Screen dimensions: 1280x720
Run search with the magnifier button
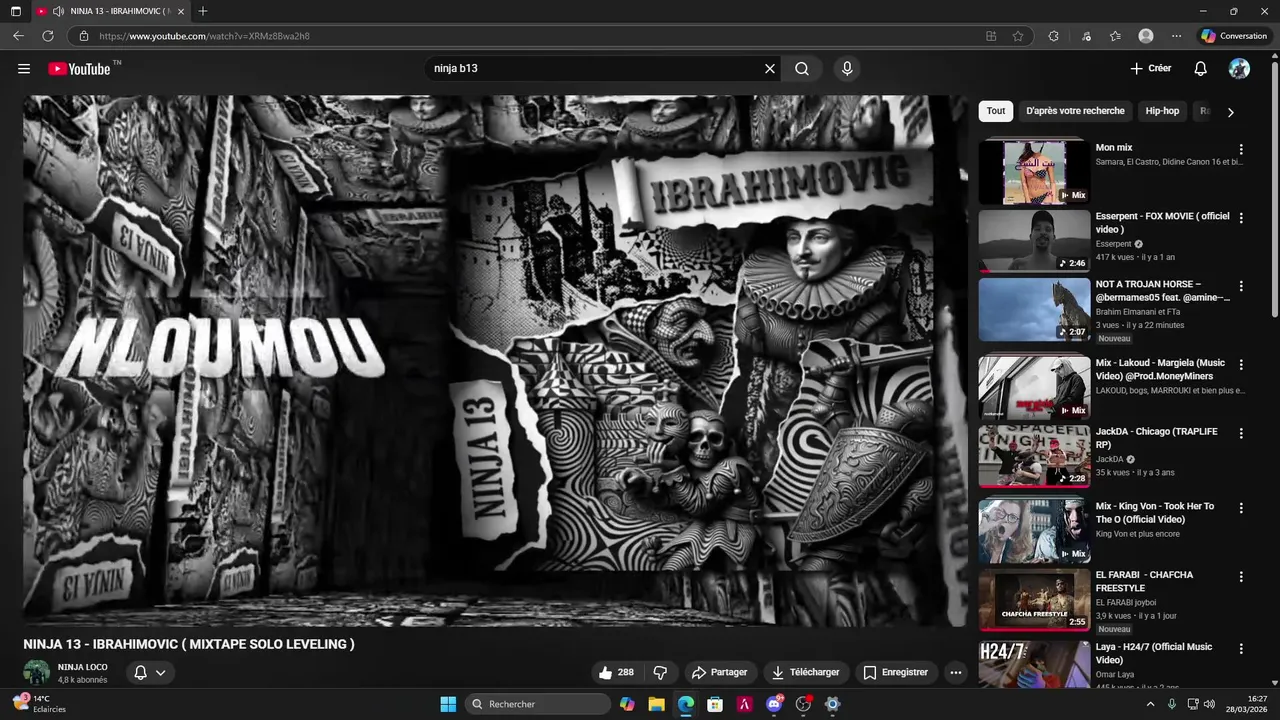click(x=802, y=69)
